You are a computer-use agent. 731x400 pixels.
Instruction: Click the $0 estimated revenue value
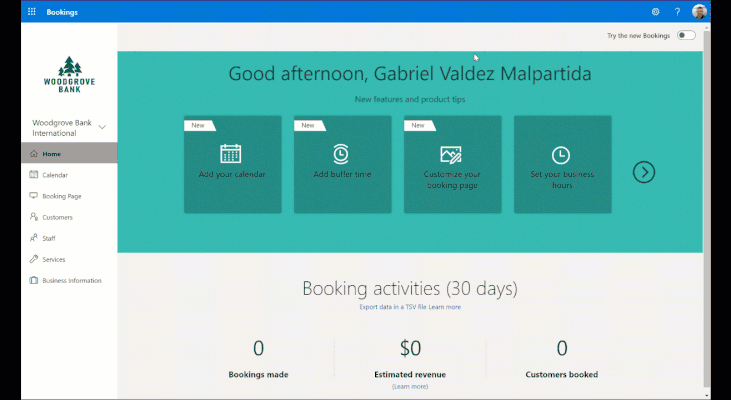(410, 348)
